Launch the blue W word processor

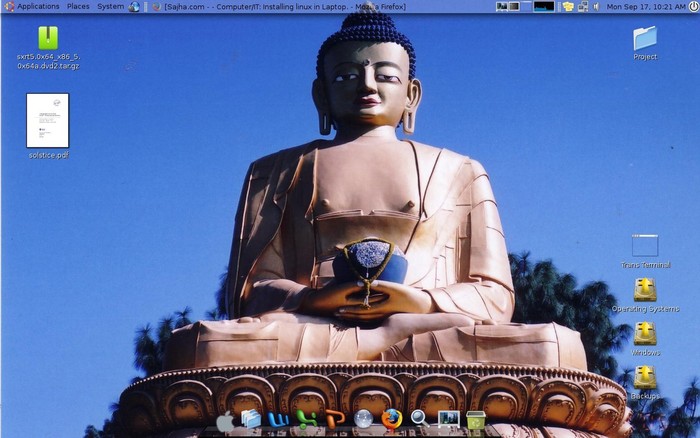[279, 420]
